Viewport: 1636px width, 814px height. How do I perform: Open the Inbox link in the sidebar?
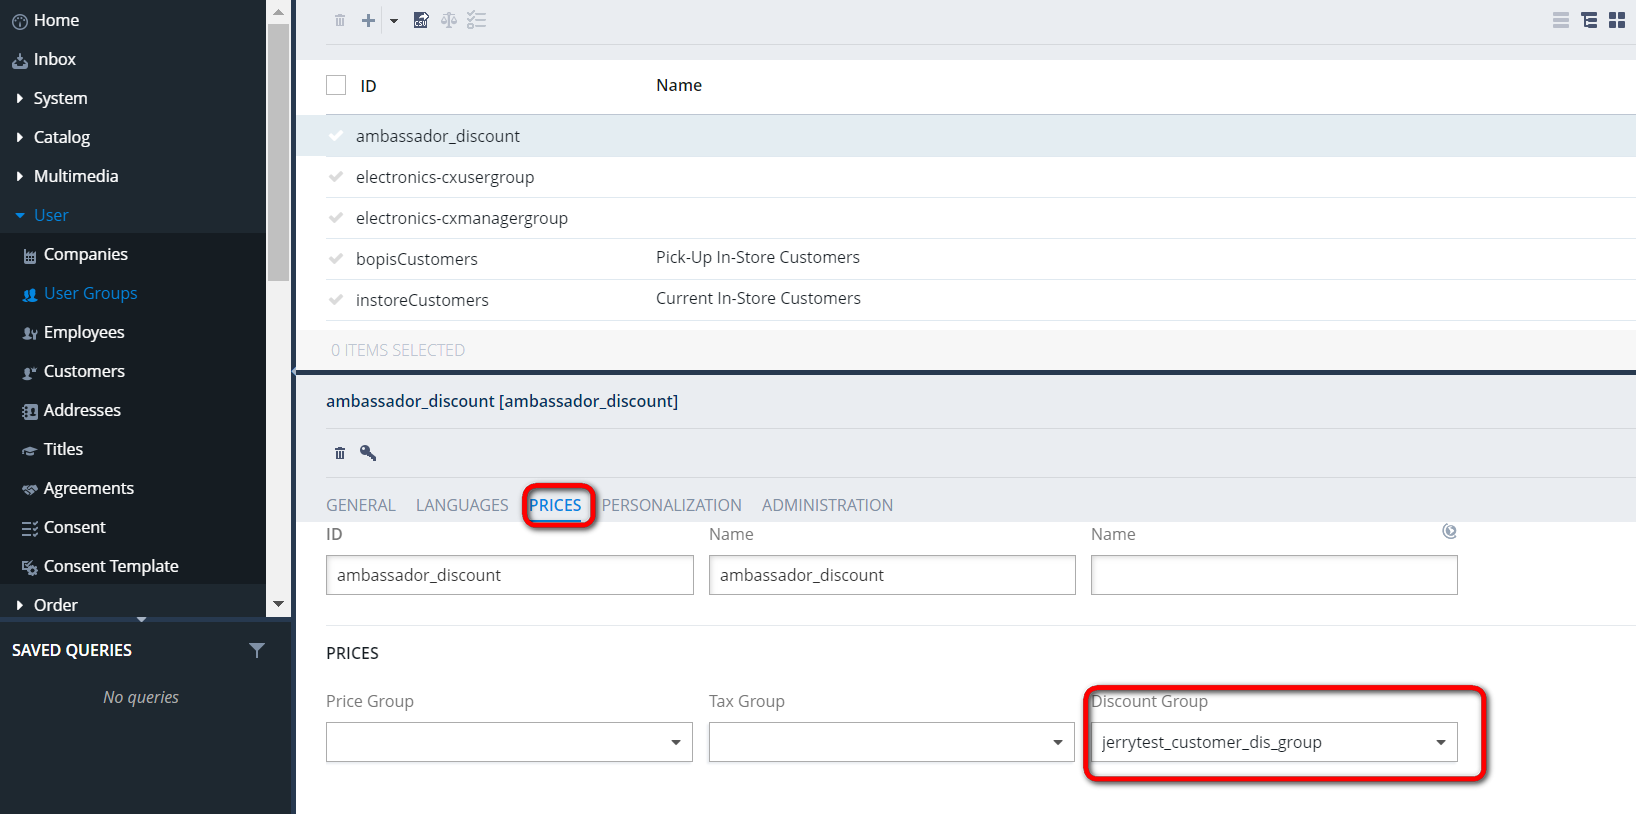click(54, 59)
